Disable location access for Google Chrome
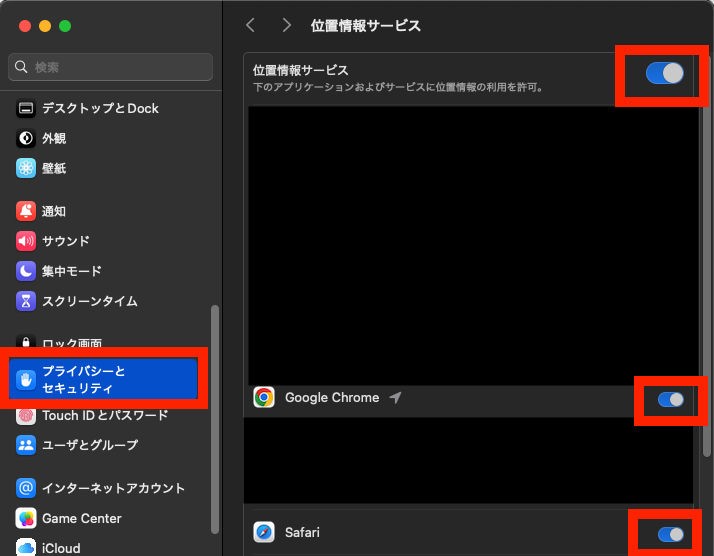Viewport: 714px width, 556px height. 670,399
